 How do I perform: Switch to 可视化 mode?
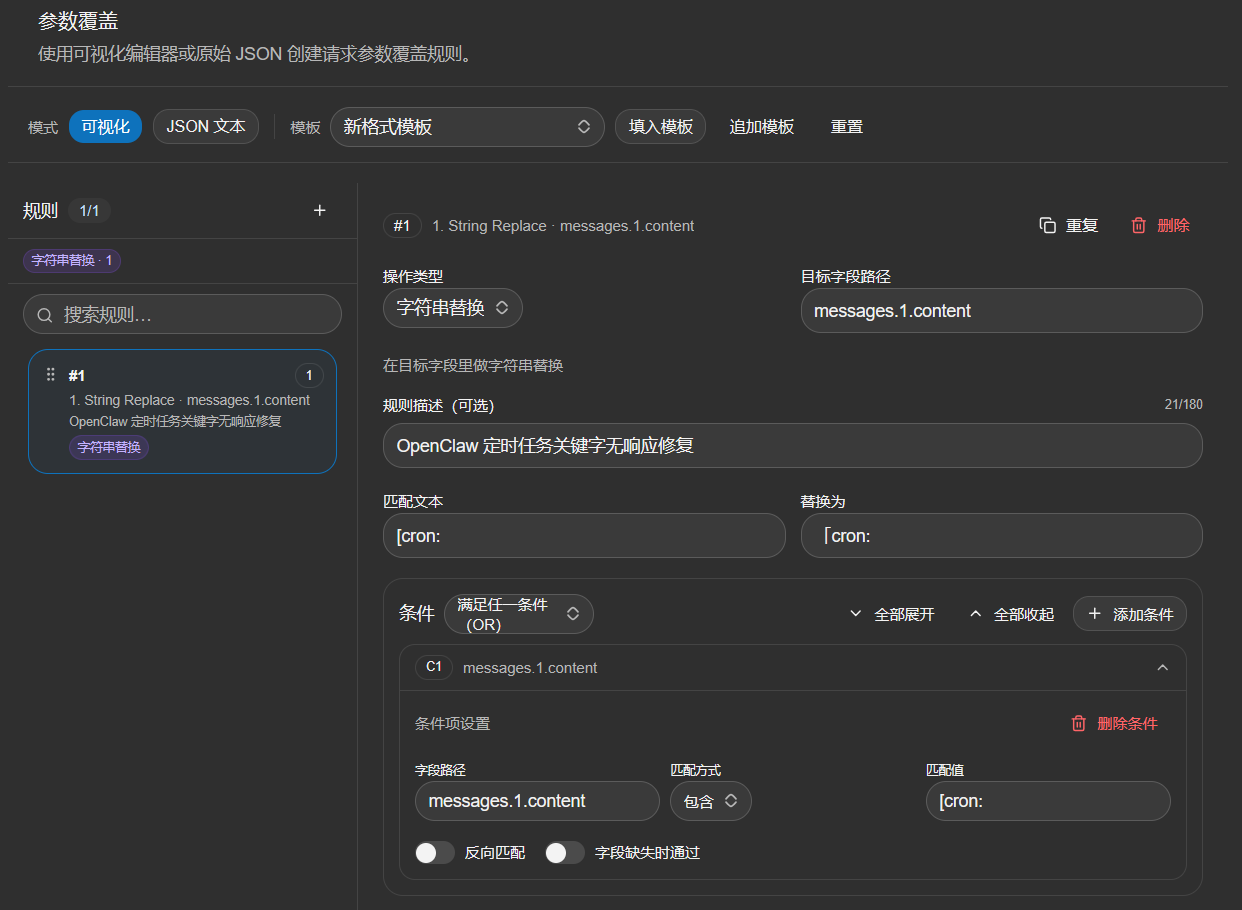(105, 127)
